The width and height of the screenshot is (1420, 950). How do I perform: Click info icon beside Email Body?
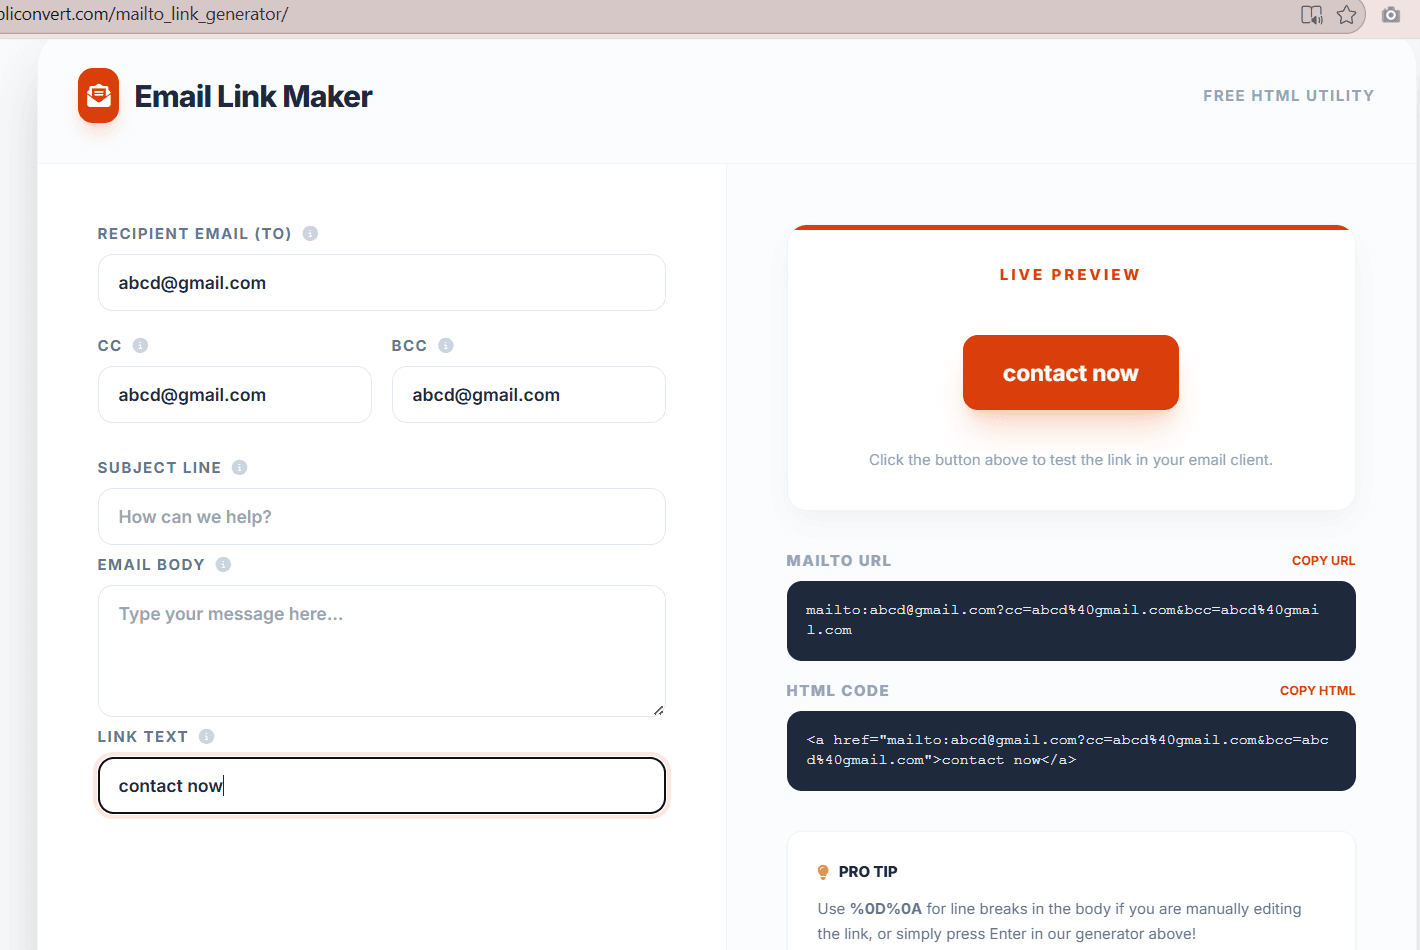click(x=223, y=564)
